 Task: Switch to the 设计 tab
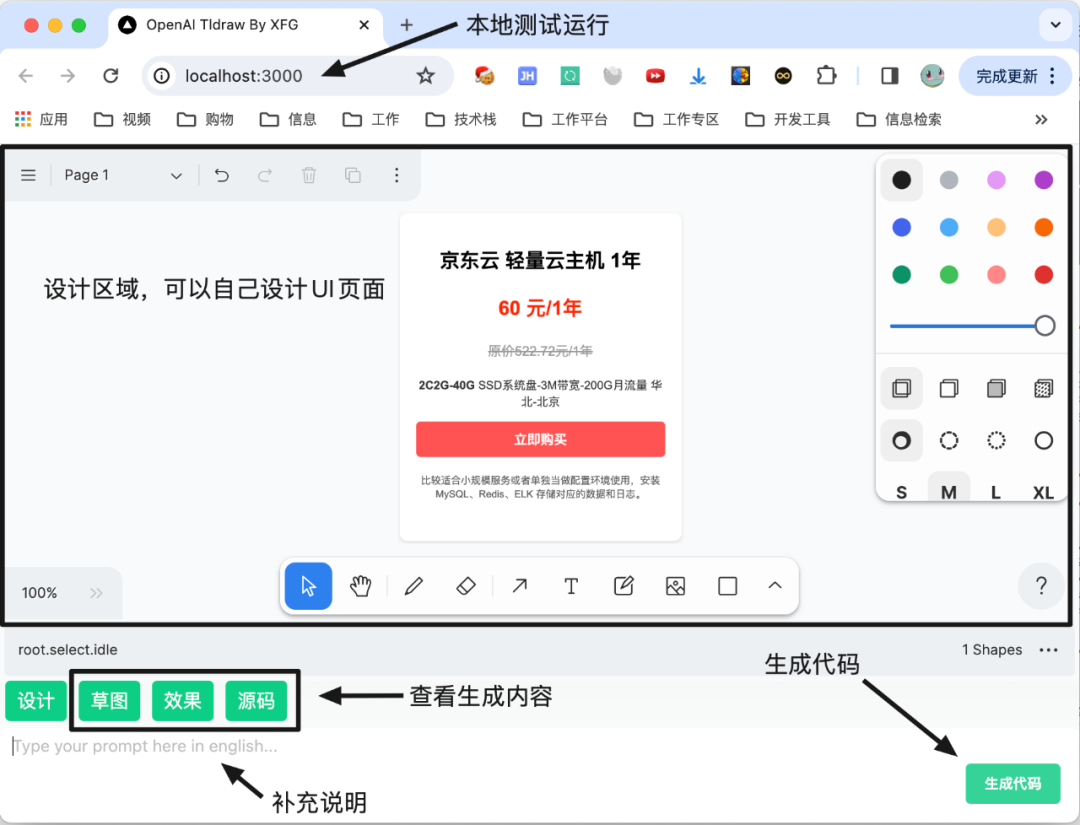[x=36, y=701]
